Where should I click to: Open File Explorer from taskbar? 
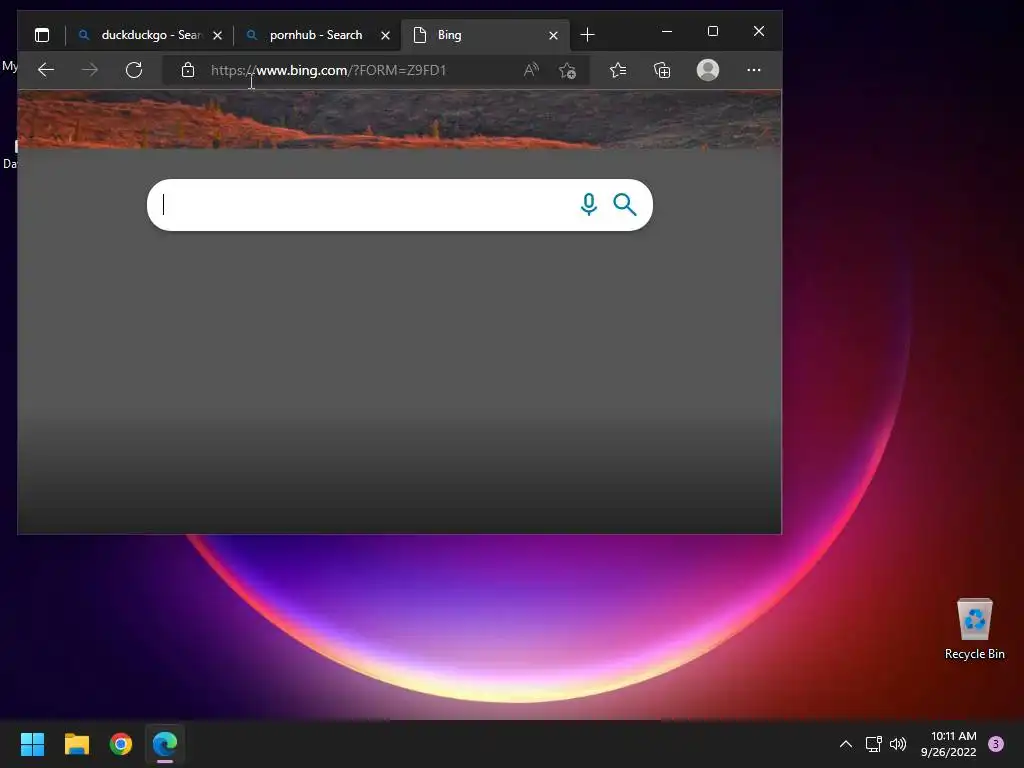[x=76, y=744]
